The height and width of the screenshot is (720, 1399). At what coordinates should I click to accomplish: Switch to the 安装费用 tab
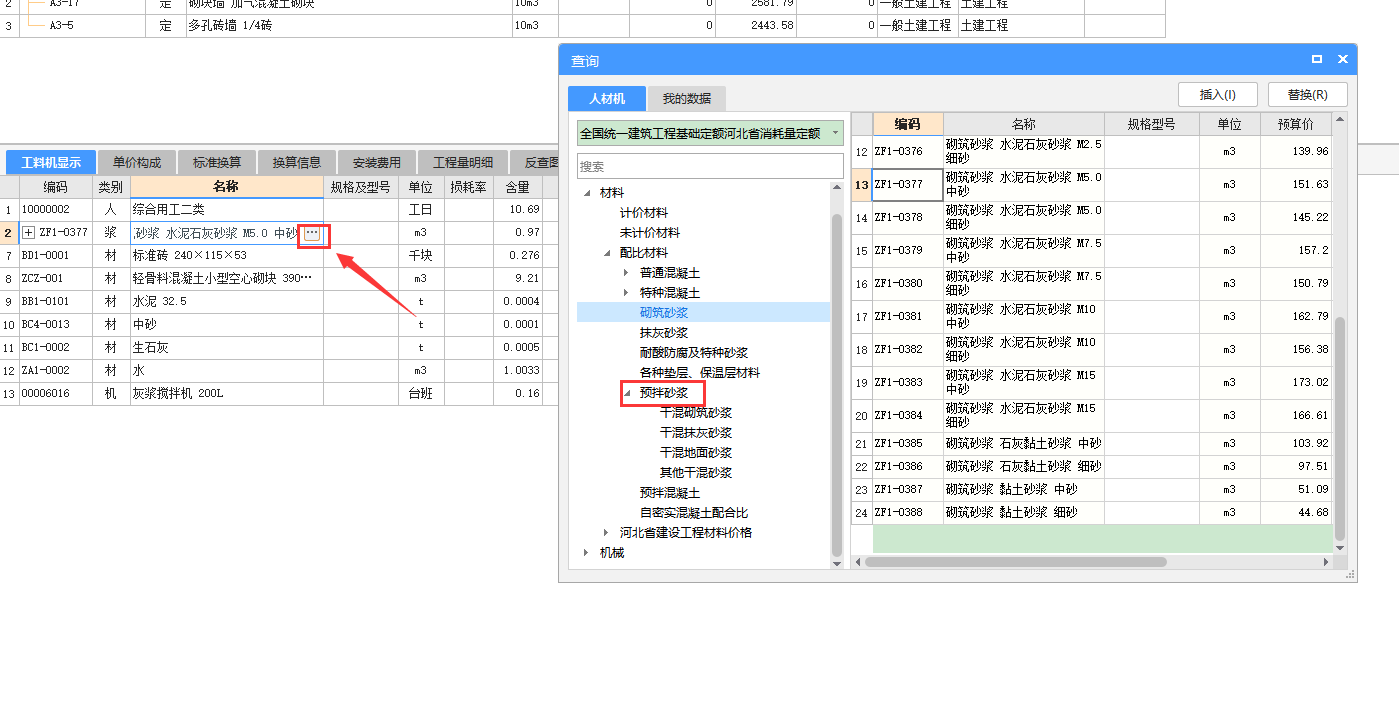click(x=377, y=162)
